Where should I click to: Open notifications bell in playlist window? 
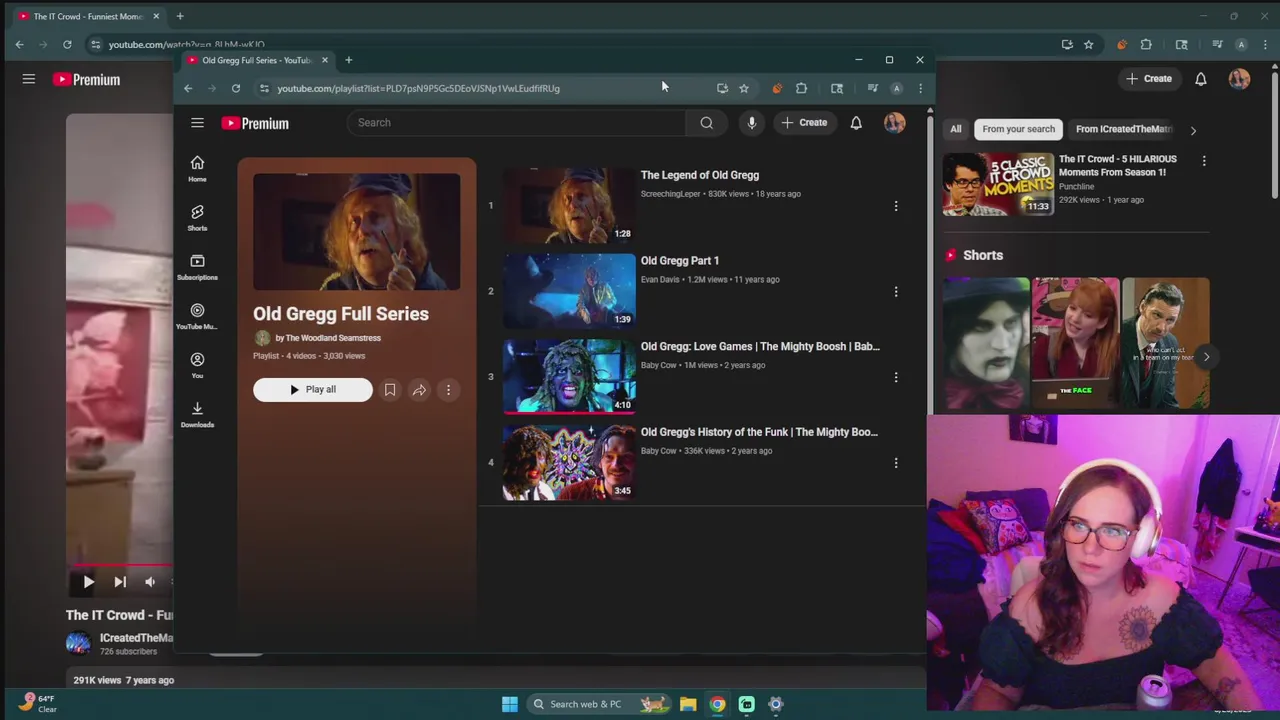click(x=856, y=123)
